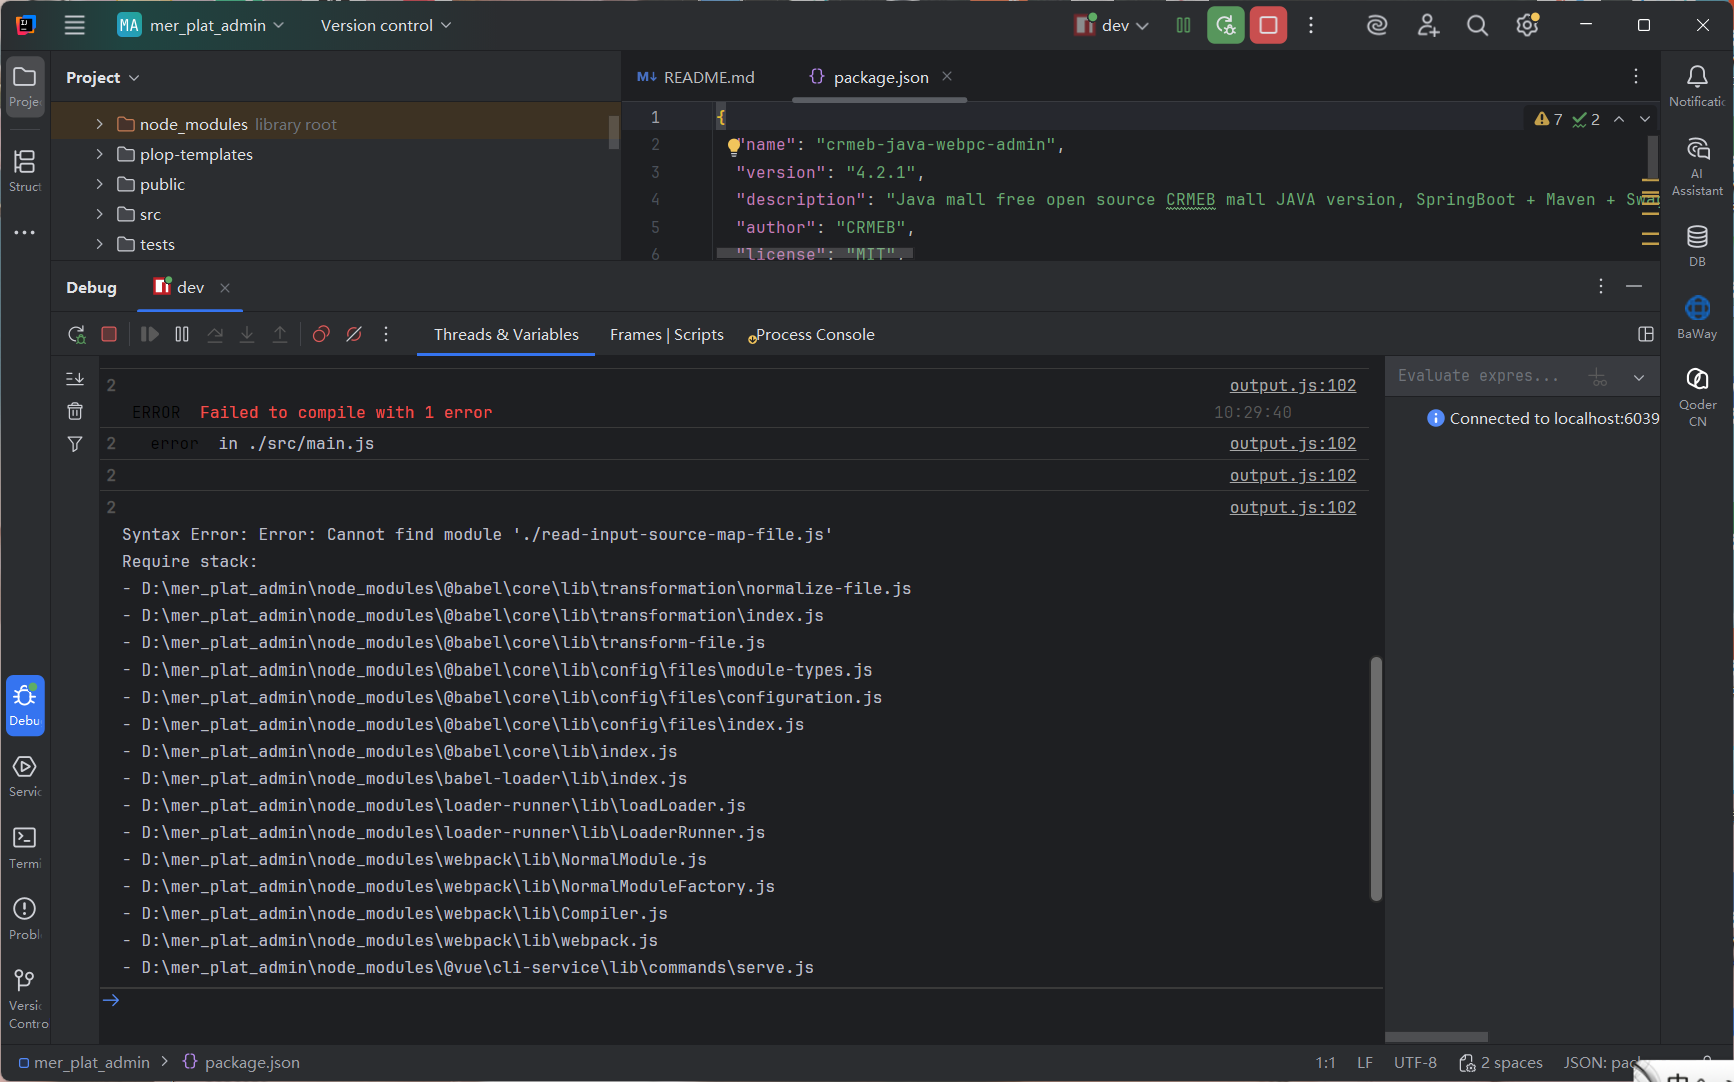
Task: Expand the src folder
Action: point(99,214)
